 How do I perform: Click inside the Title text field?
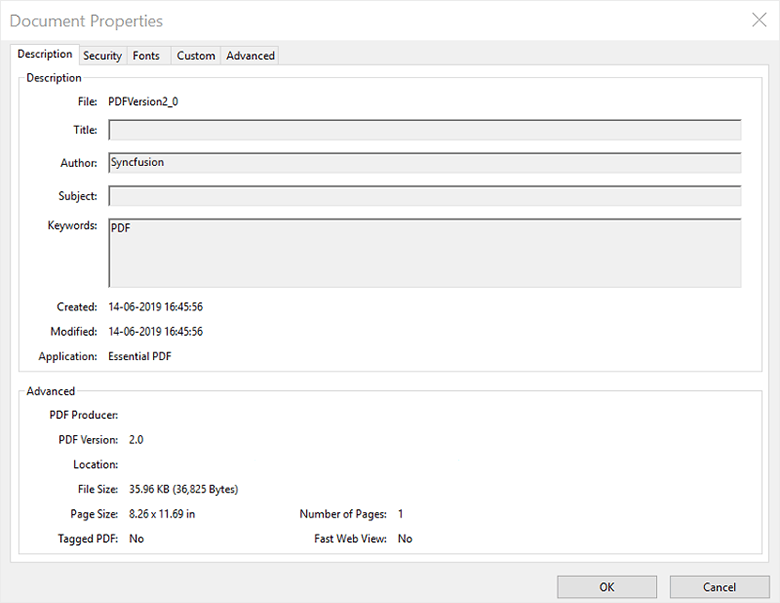tap(424, 130)
